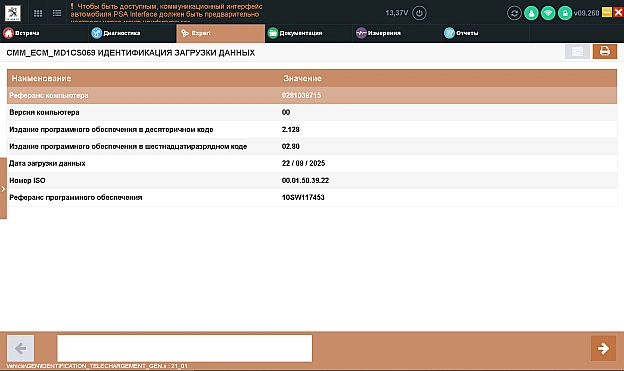Click the white bottom message field
The image size is (624, 371).
pos(185,348)
